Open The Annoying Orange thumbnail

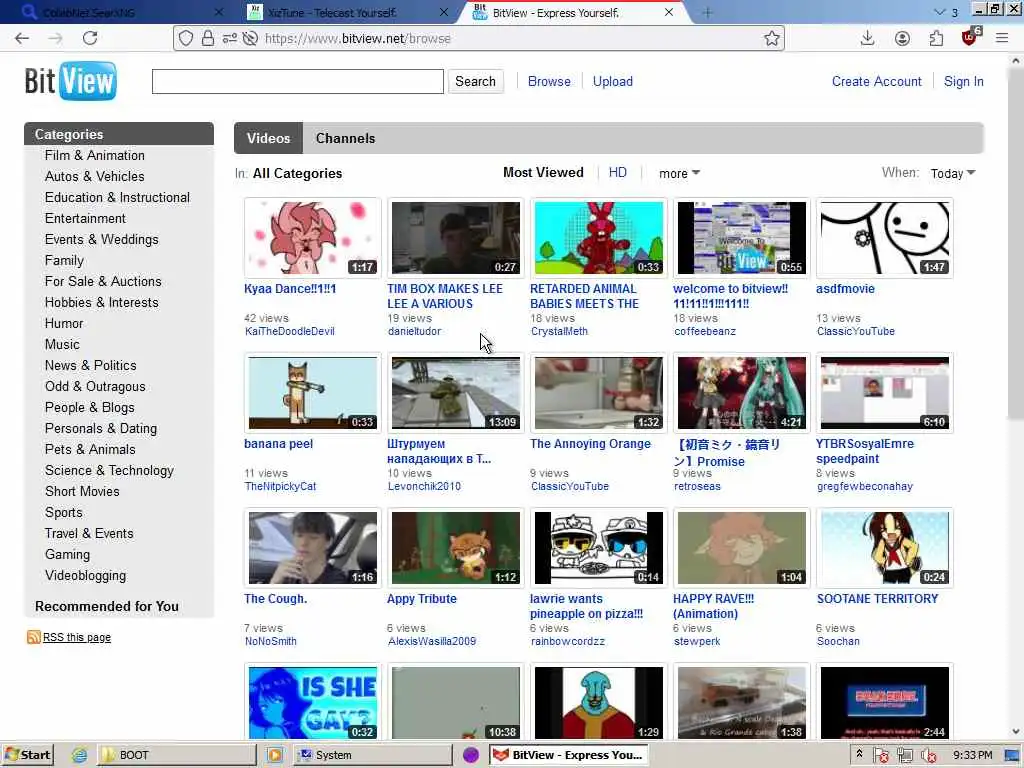(x=598, y=392)
